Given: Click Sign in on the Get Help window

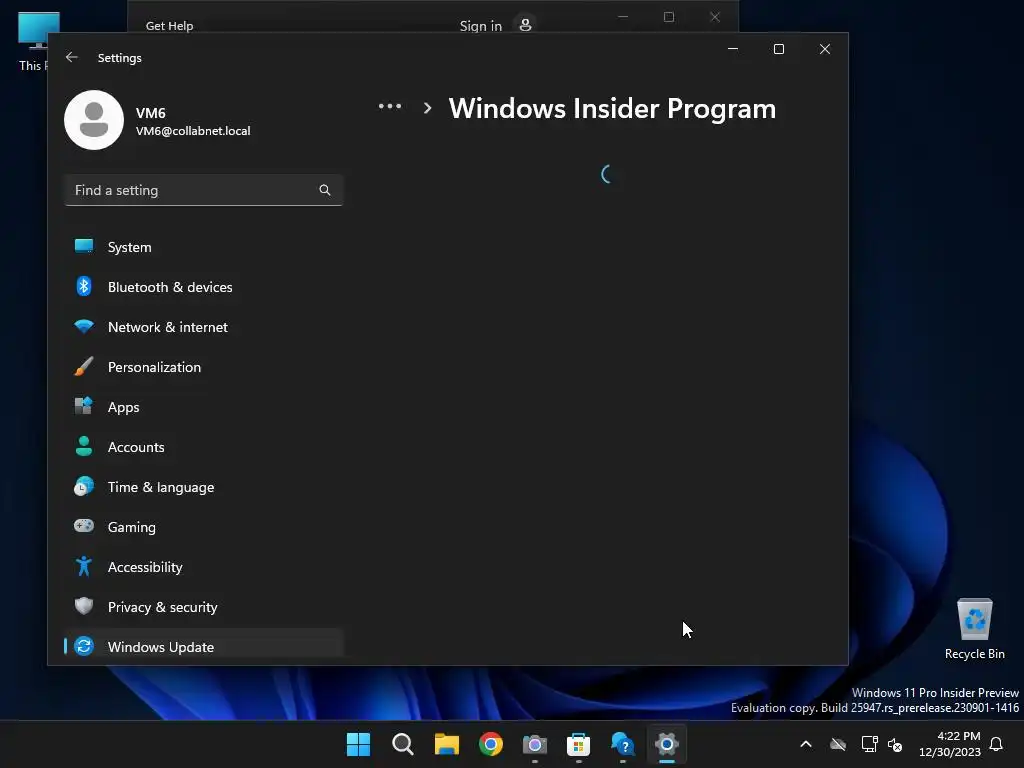Looking at the screenshot, I should pos(481,26).
